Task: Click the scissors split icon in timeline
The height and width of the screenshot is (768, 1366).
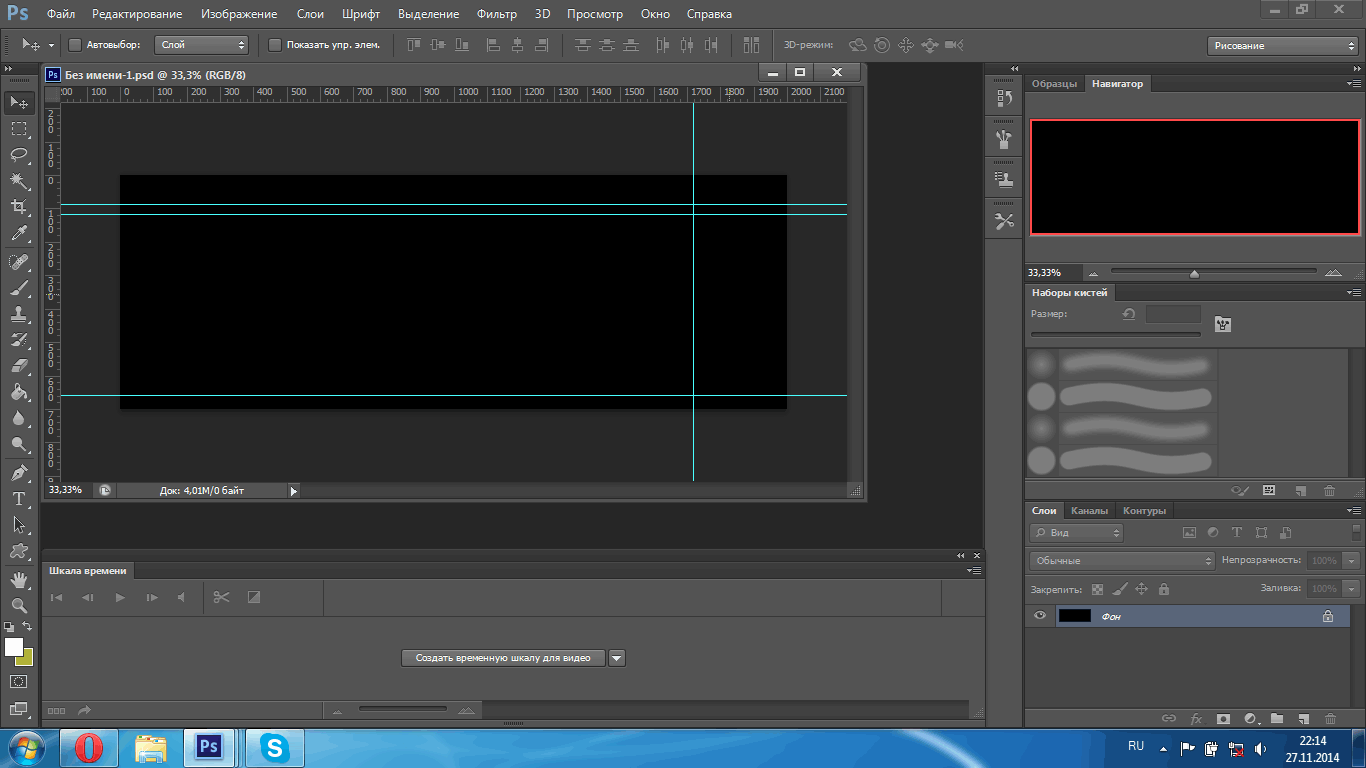Action: (221, 597)
